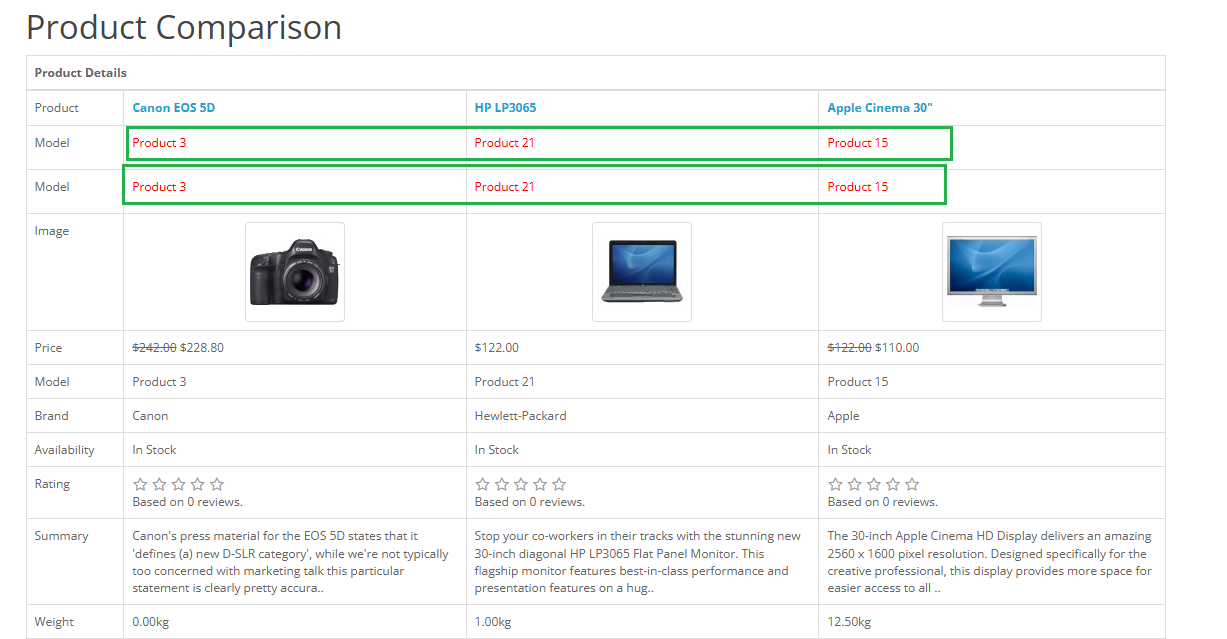
Task: Click the Apple Cinema sale price $110.00
Action: (896, 348)
